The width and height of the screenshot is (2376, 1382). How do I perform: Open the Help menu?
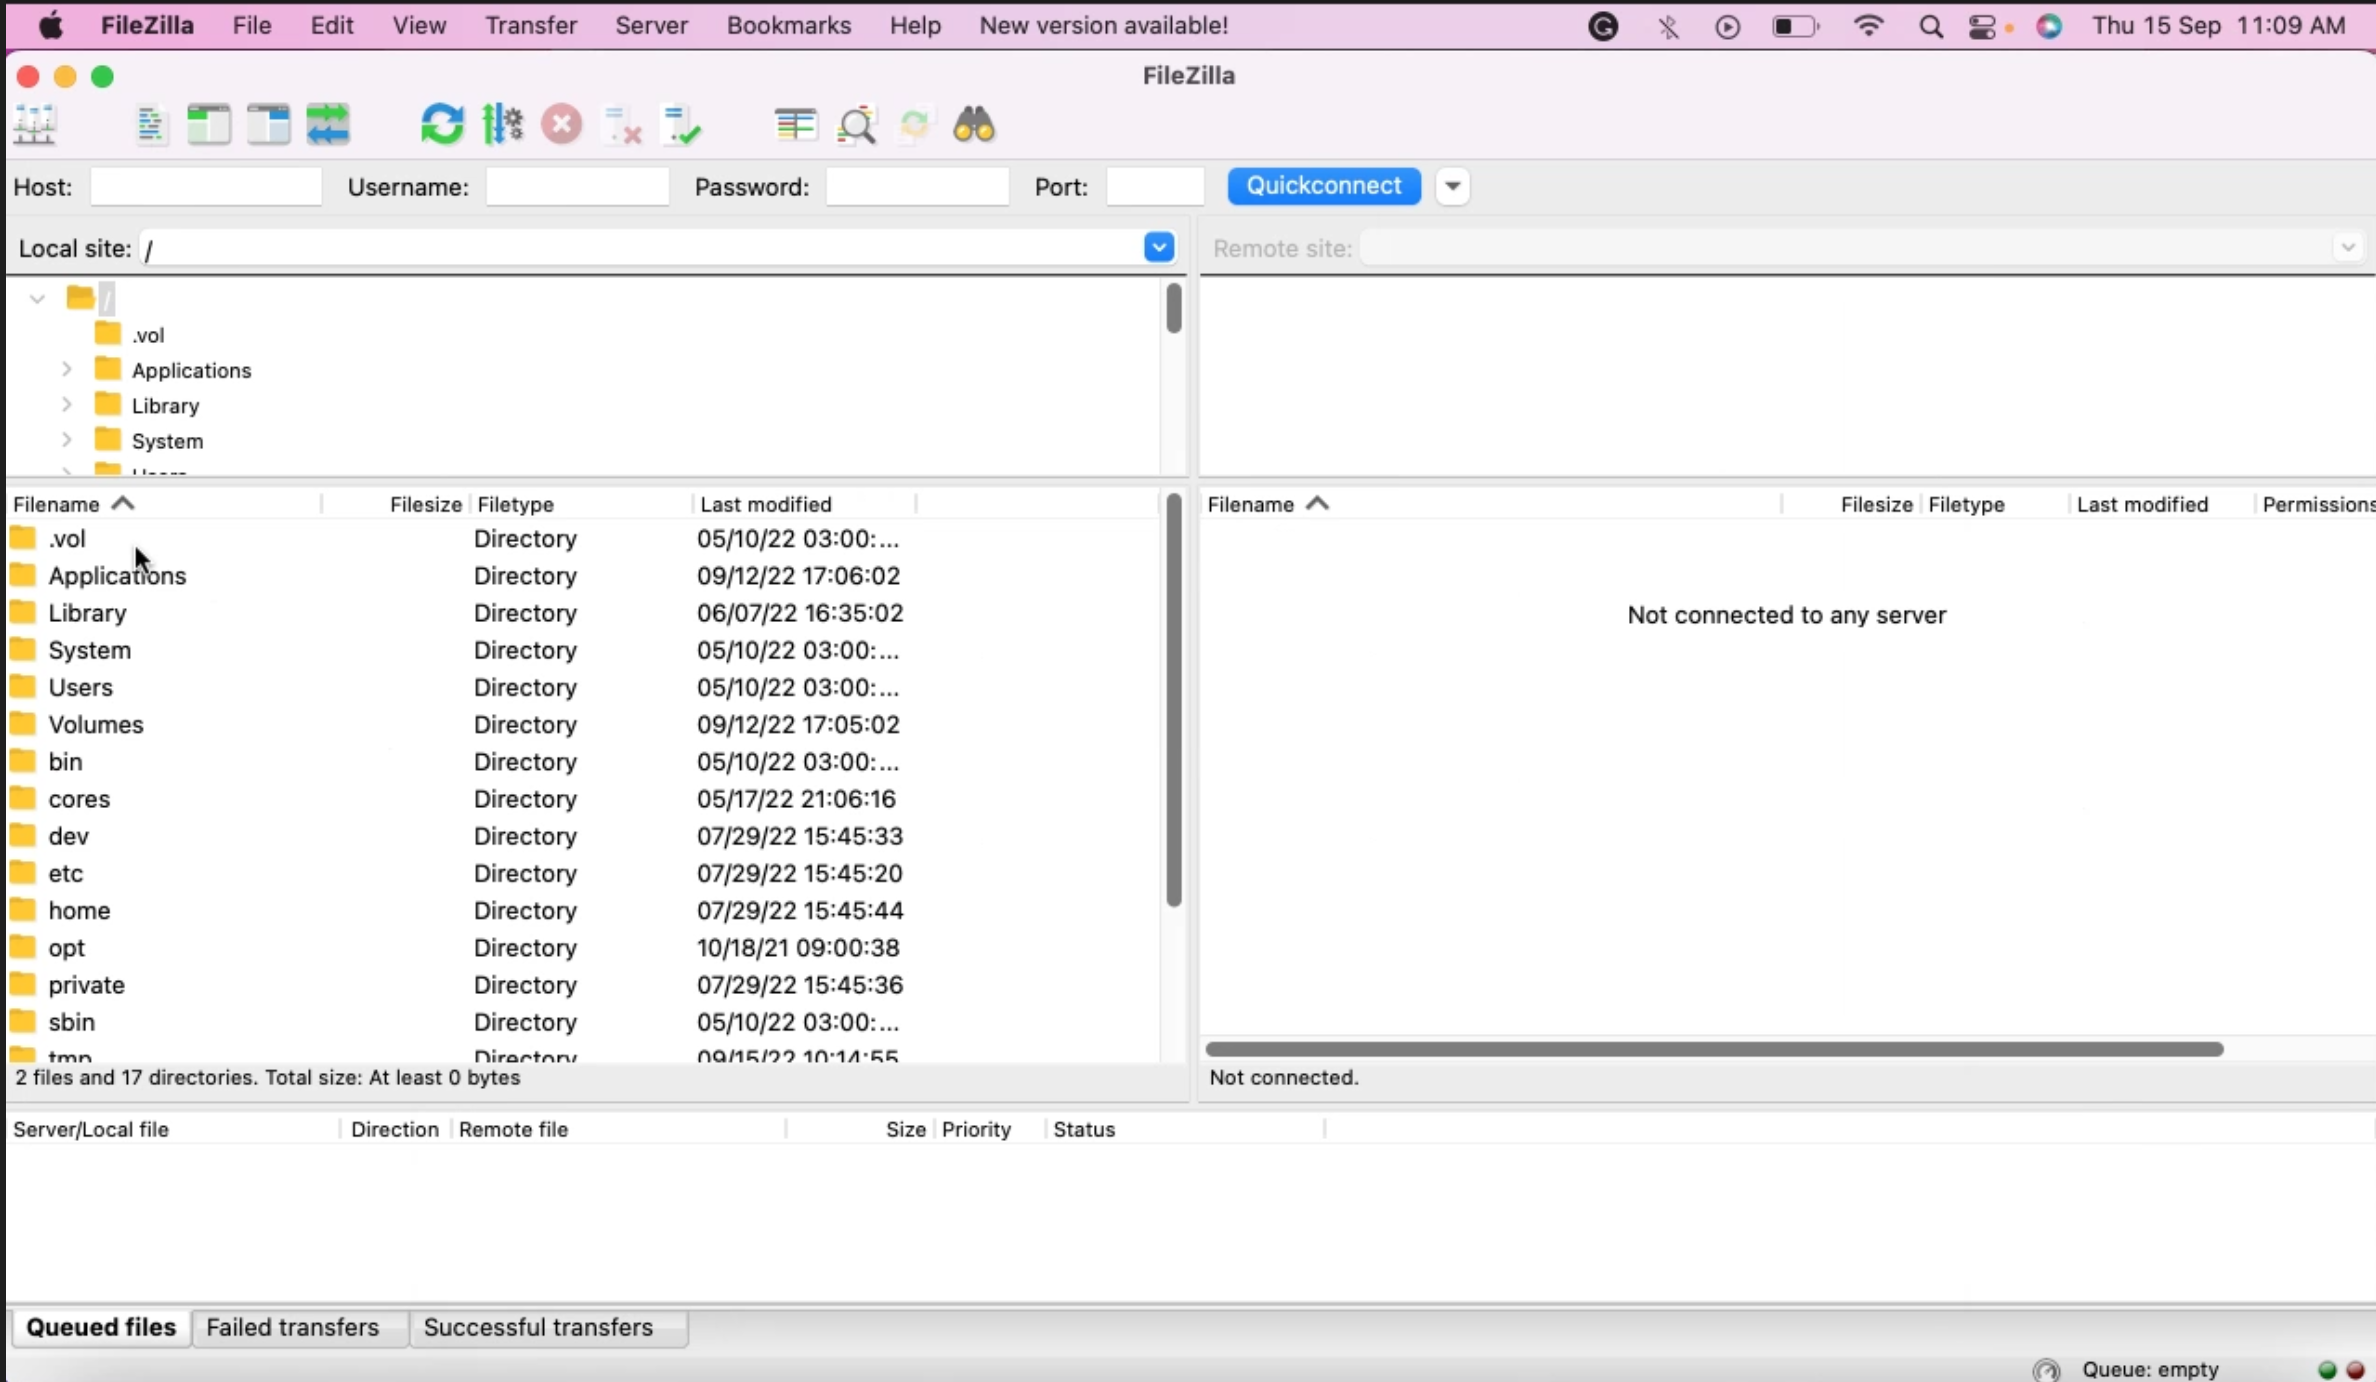[915, 25]
